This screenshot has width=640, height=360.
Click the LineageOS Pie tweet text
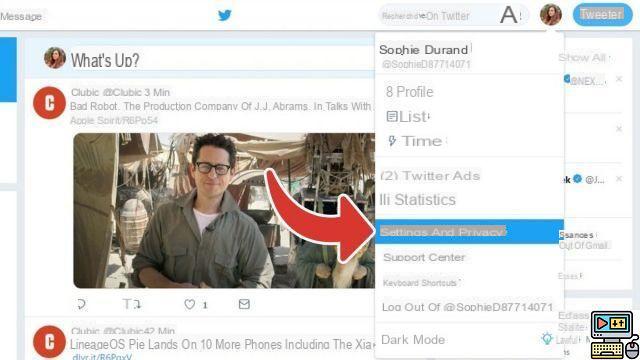pos(222,344)
